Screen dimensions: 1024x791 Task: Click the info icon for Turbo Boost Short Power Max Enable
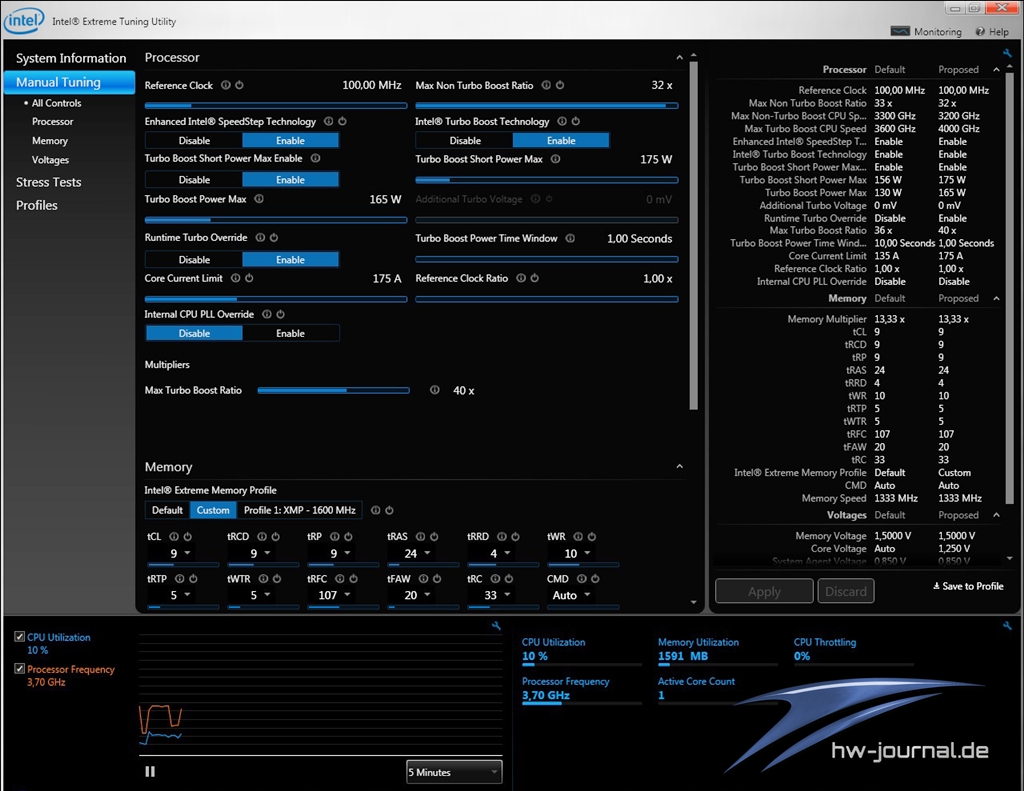(315, 158)
